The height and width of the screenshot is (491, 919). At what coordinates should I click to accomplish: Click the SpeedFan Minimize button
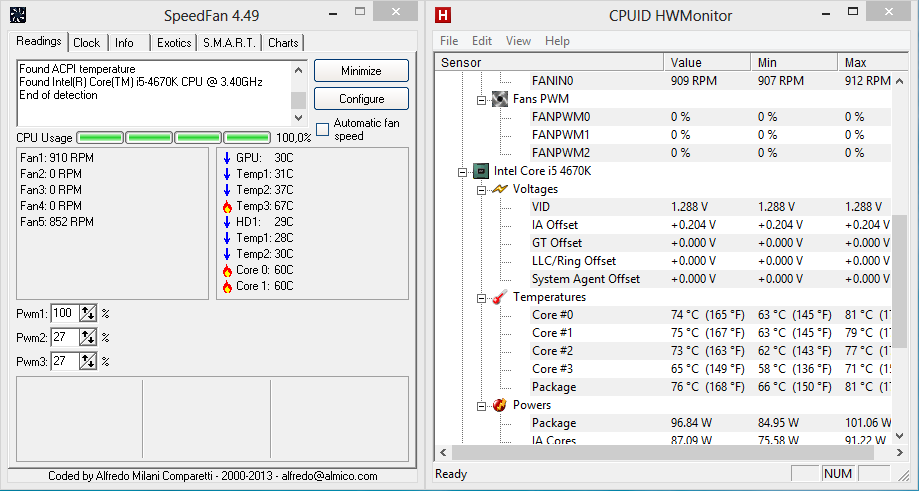pyautogui.click(x=361, y=70)
